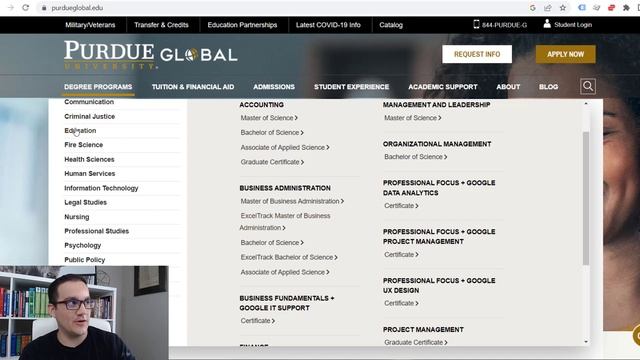Open ExcelTrack Master of Business Administration
The width and height of the screenshot is (640, 360).
click(285, 222)
